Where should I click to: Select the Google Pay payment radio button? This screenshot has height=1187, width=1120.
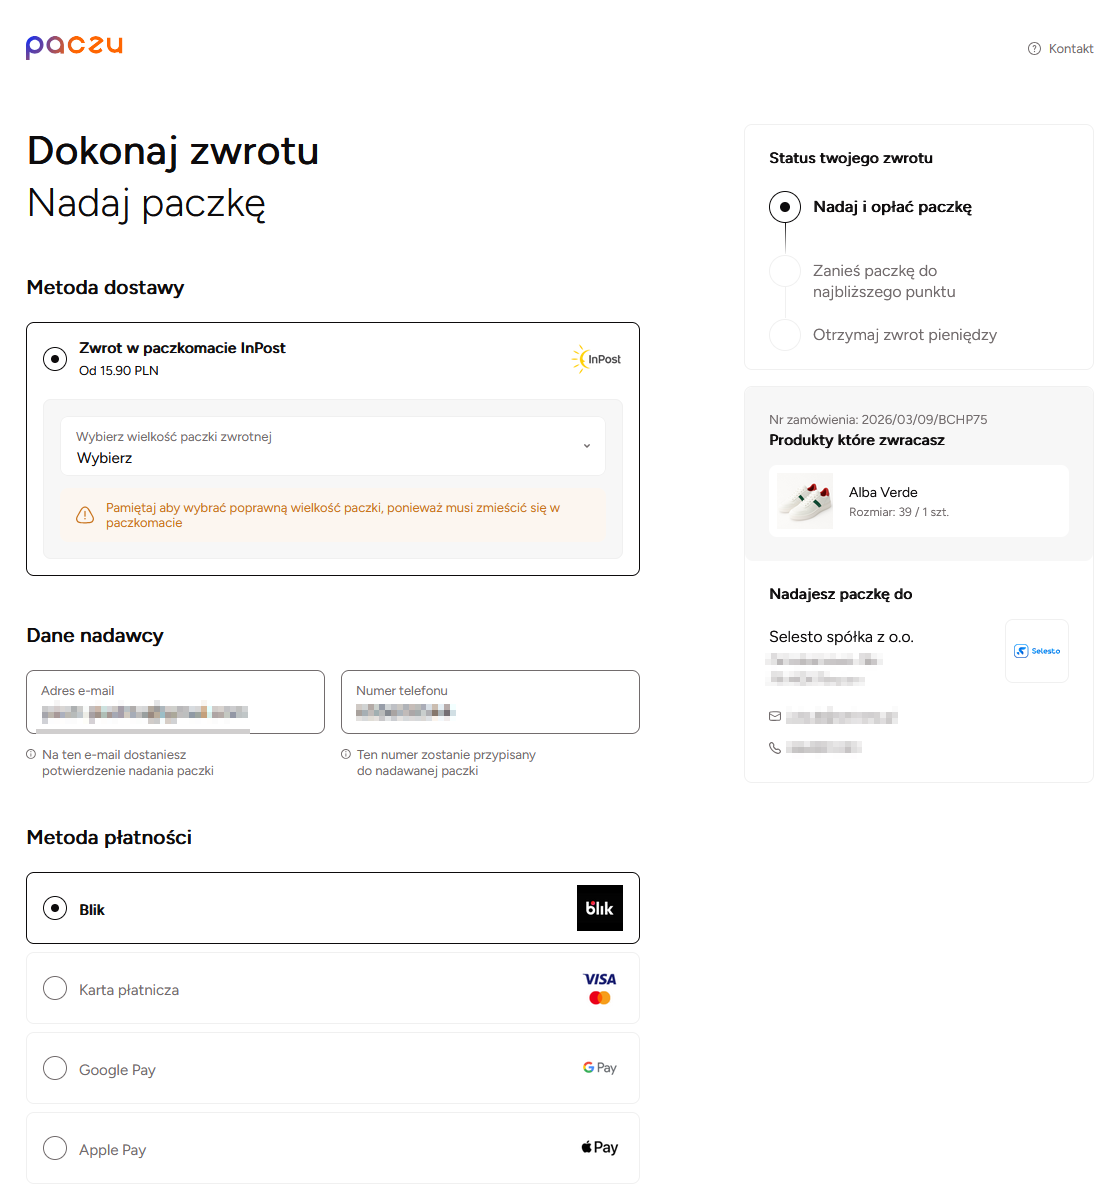click(55, 1067)
